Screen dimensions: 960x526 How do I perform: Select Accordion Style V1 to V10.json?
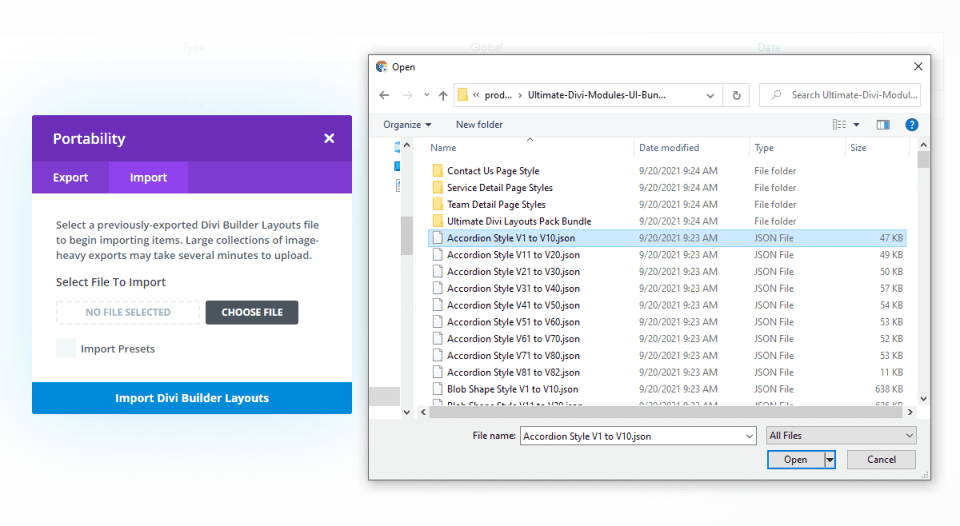667,238
